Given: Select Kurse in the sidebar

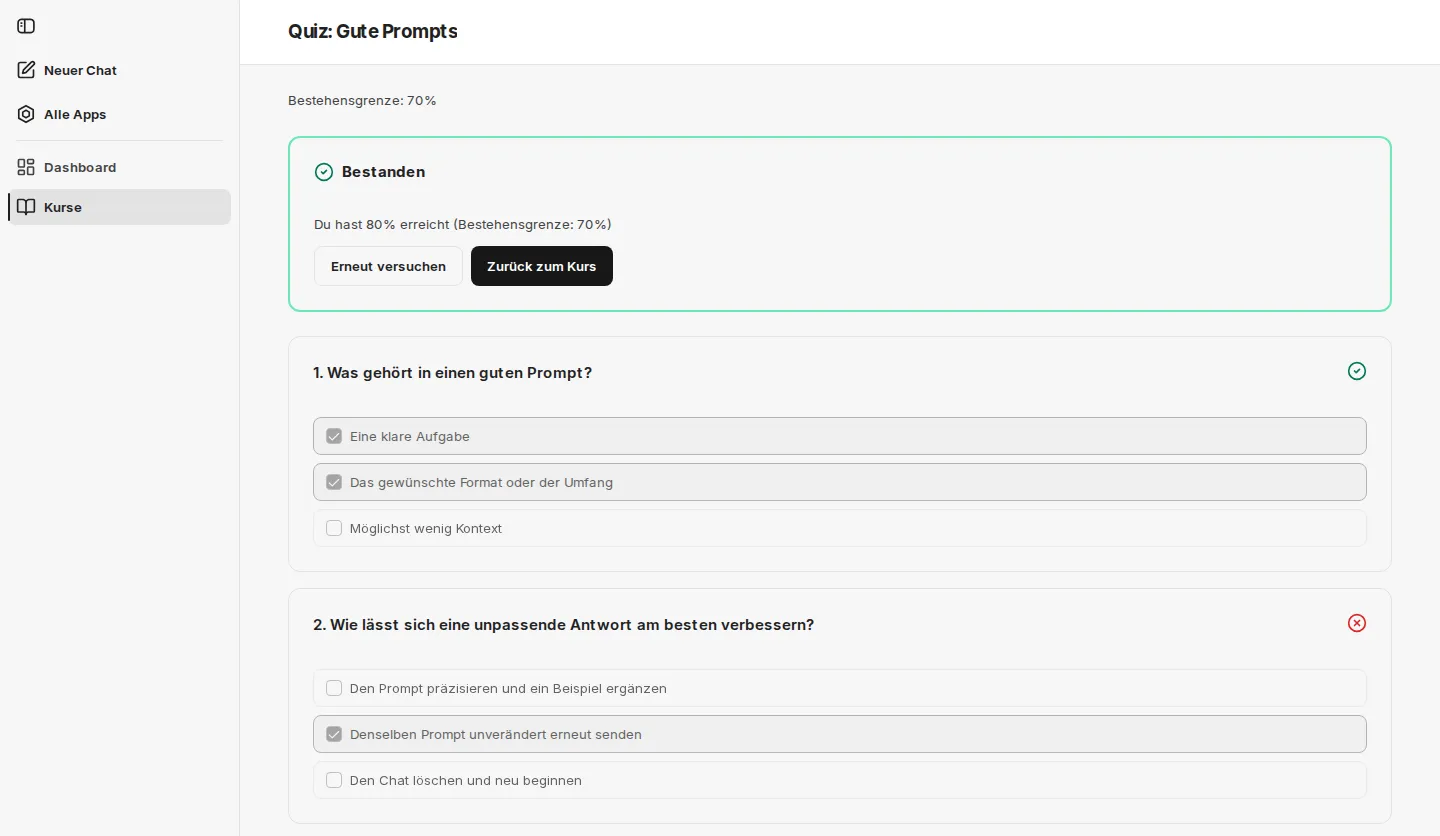Looking at the screenshot, I should [119, 207].
